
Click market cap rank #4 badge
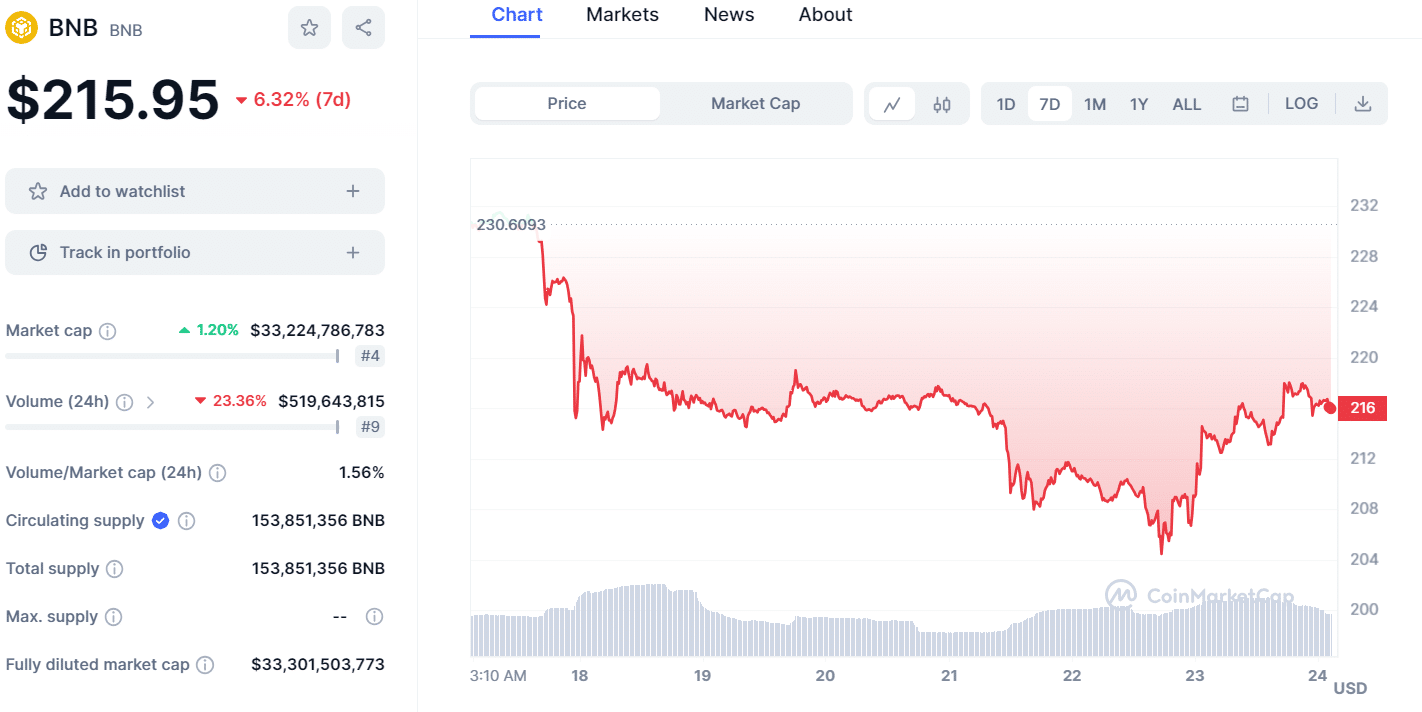point(370,356)
